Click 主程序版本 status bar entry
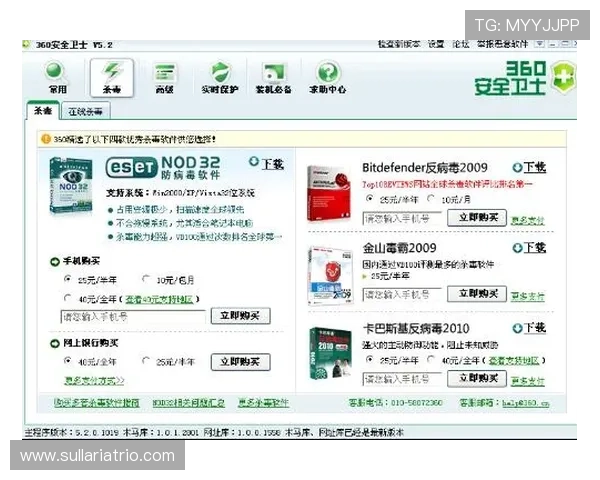The width and height of the screenshot is (600, 480). (x=72, y=433)
